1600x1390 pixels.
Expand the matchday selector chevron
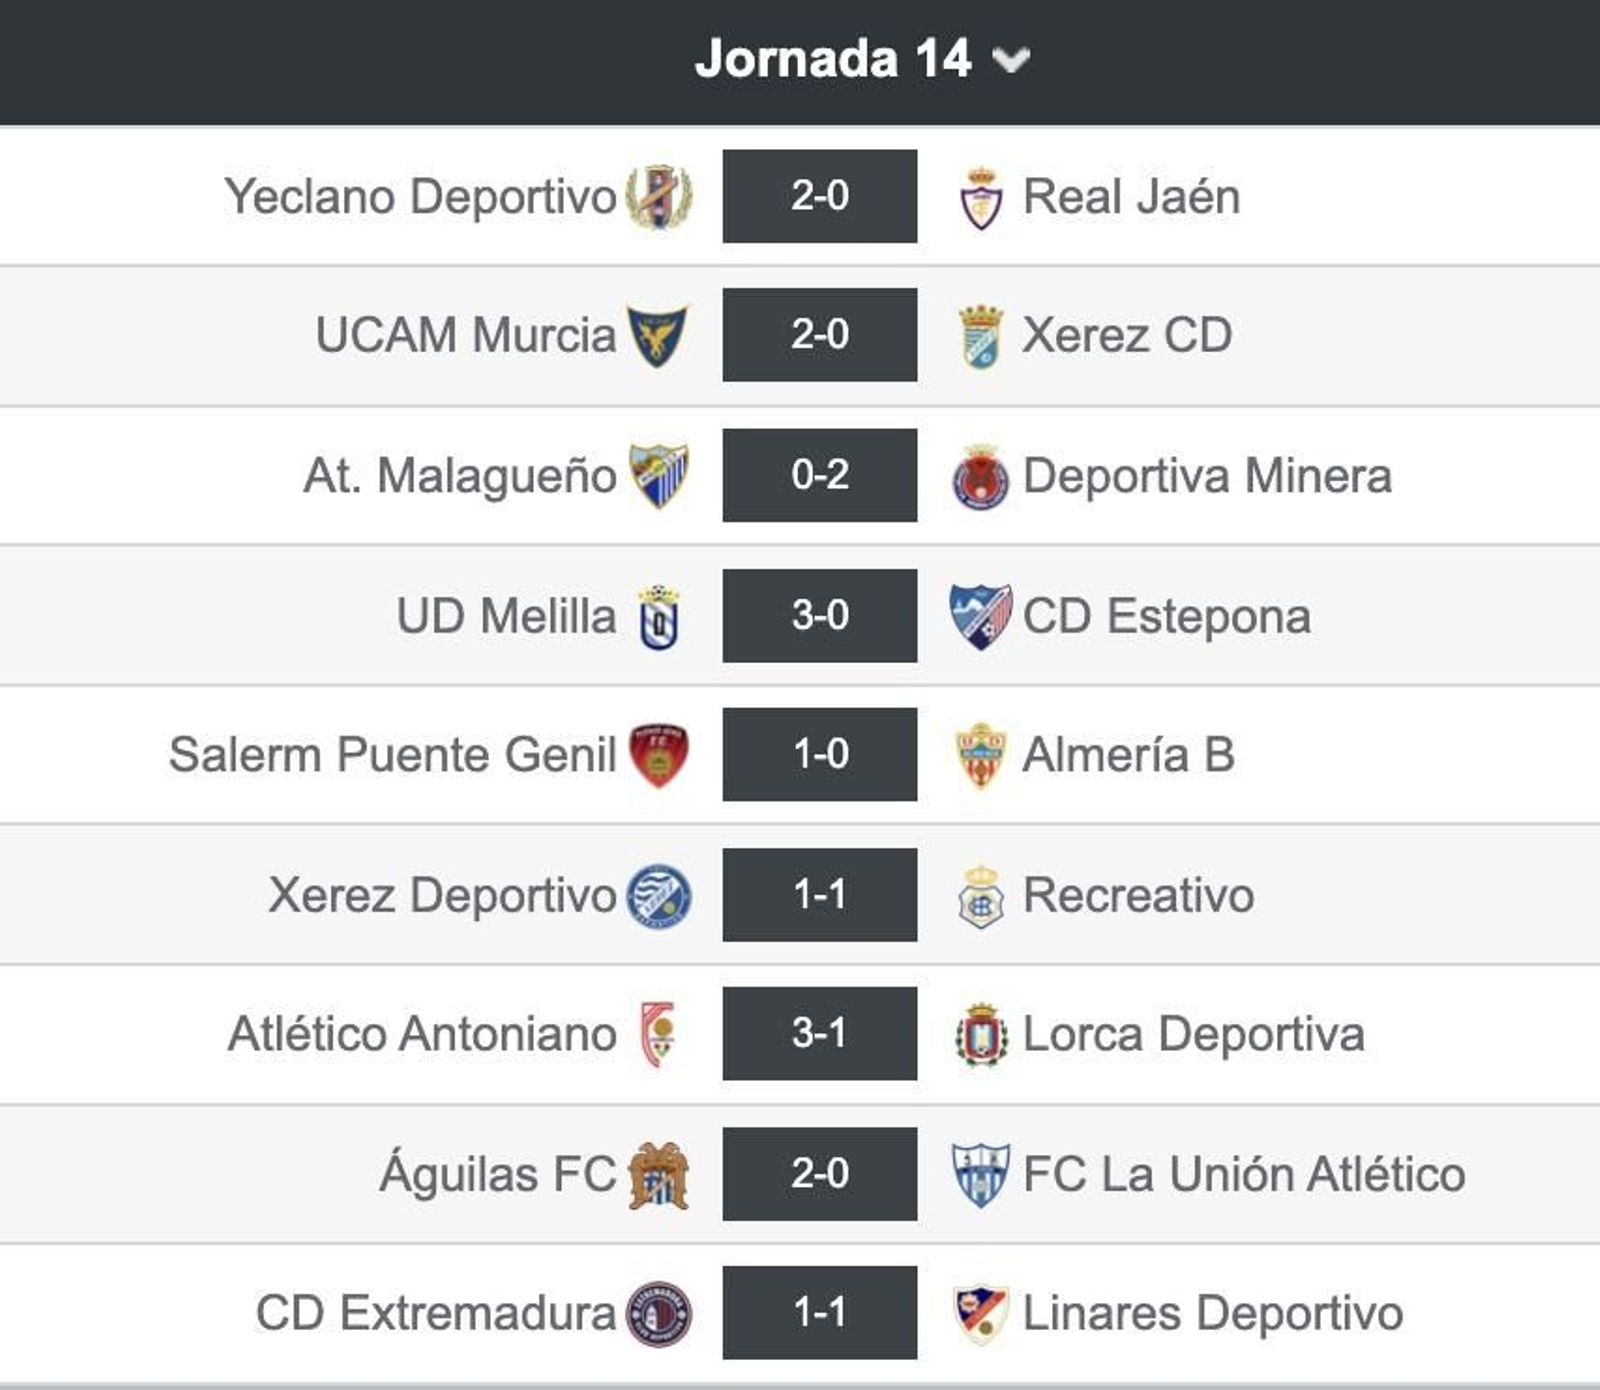pyautogui.click(x=1012, y=62)
